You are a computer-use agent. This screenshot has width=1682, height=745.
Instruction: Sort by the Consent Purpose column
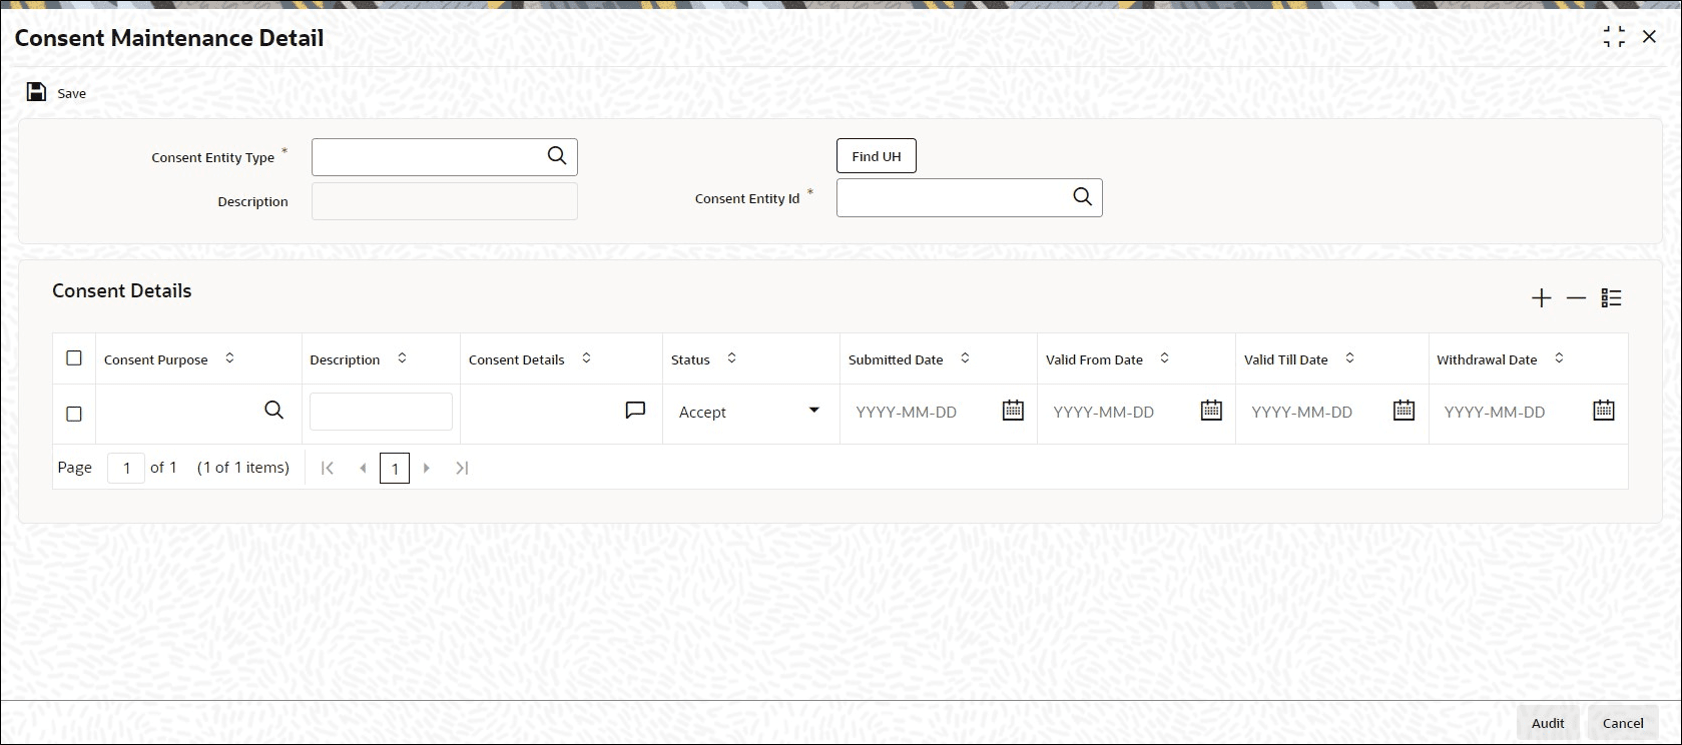(230, 358)
